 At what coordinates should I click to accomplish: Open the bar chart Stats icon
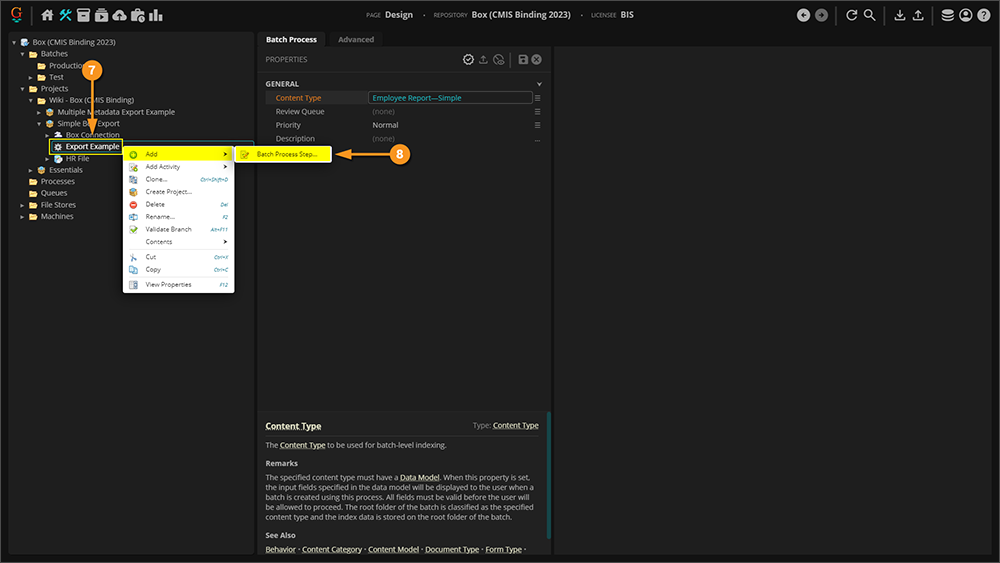(x=156, y=15)
